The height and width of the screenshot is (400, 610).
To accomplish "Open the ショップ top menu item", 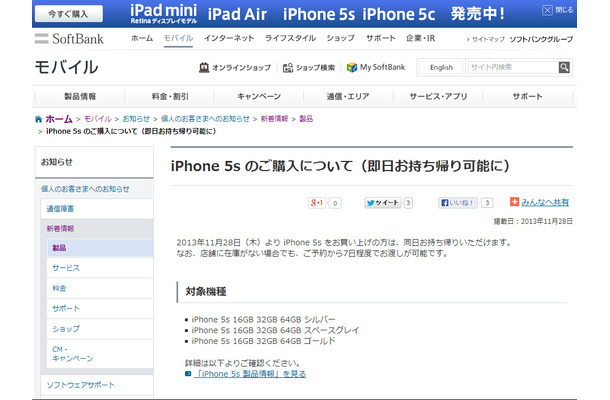I will [x=340, y=38].
